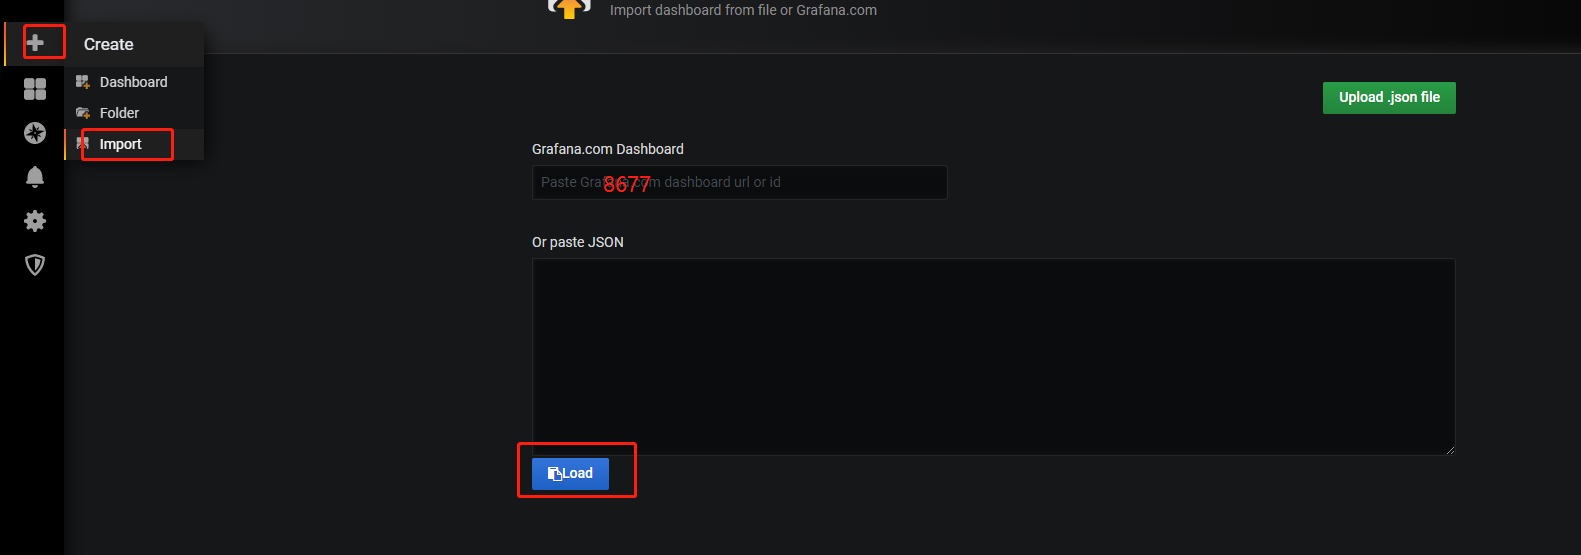This screenshot has height=555, width=1581.
Task: Open the Alerting bell sidebar icon
Action: click(x=35, y=177)
